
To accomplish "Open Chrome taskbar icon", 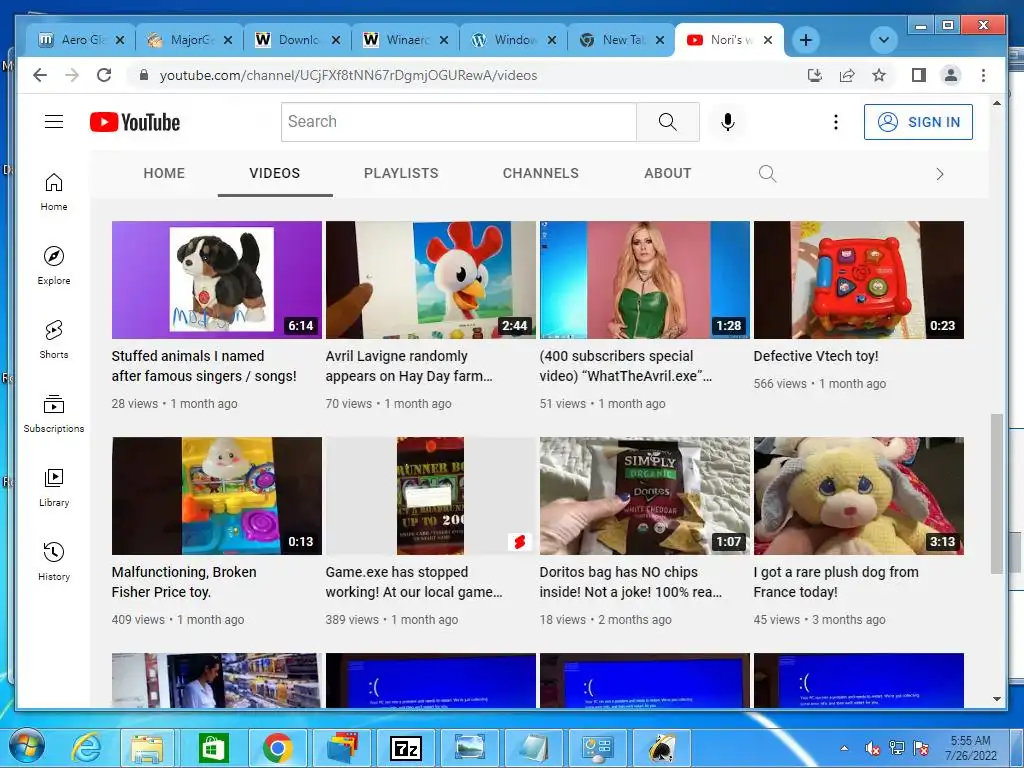I will pos(278,748).
